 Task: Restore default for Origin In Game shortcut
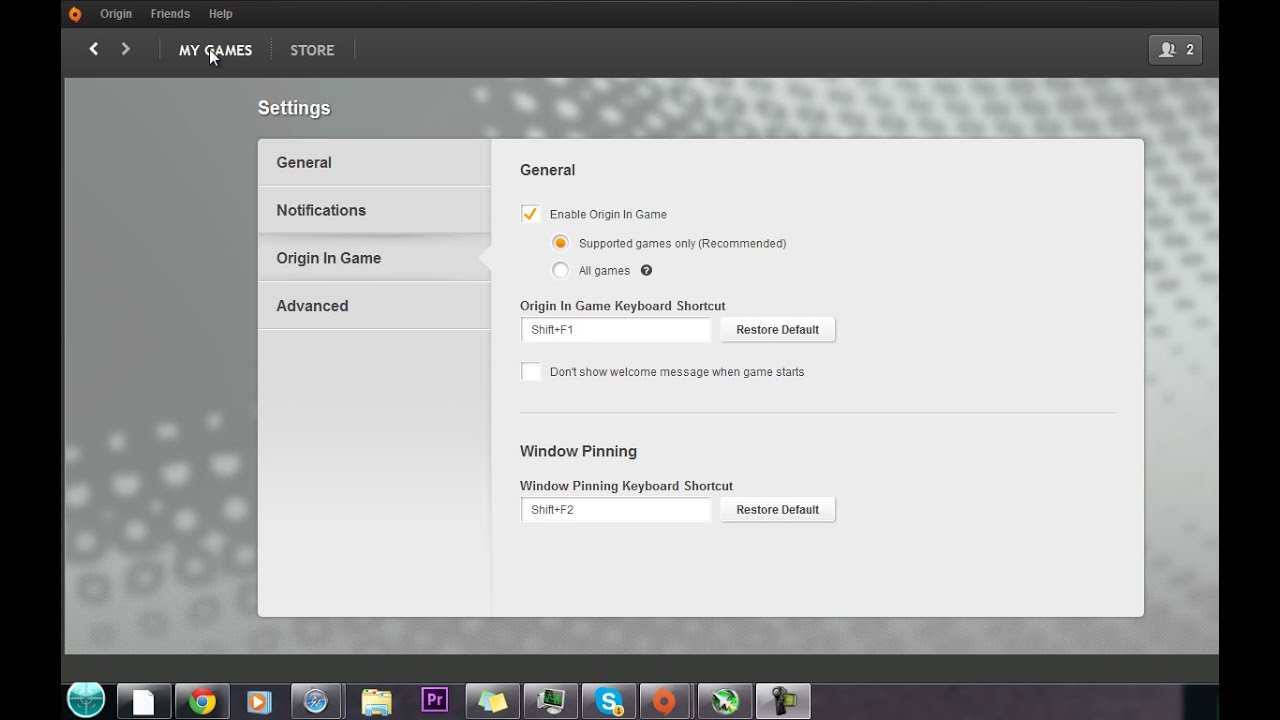point(778,330)
